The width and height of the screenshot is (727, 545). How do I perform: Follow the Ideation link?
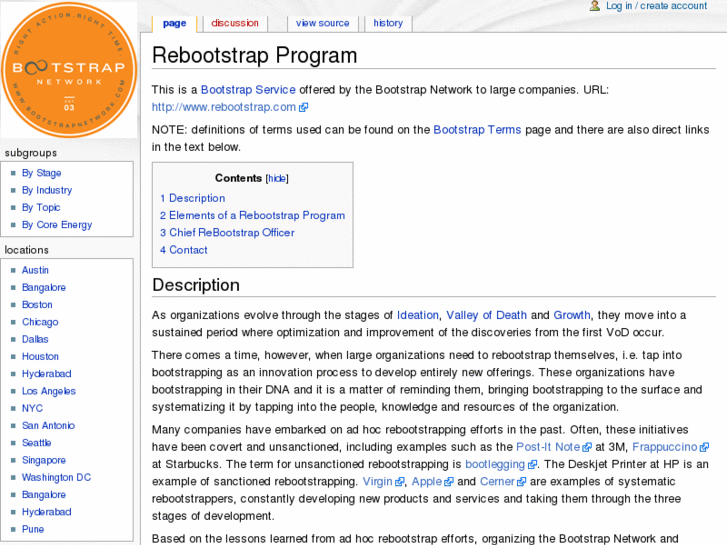tap(418, 315)
